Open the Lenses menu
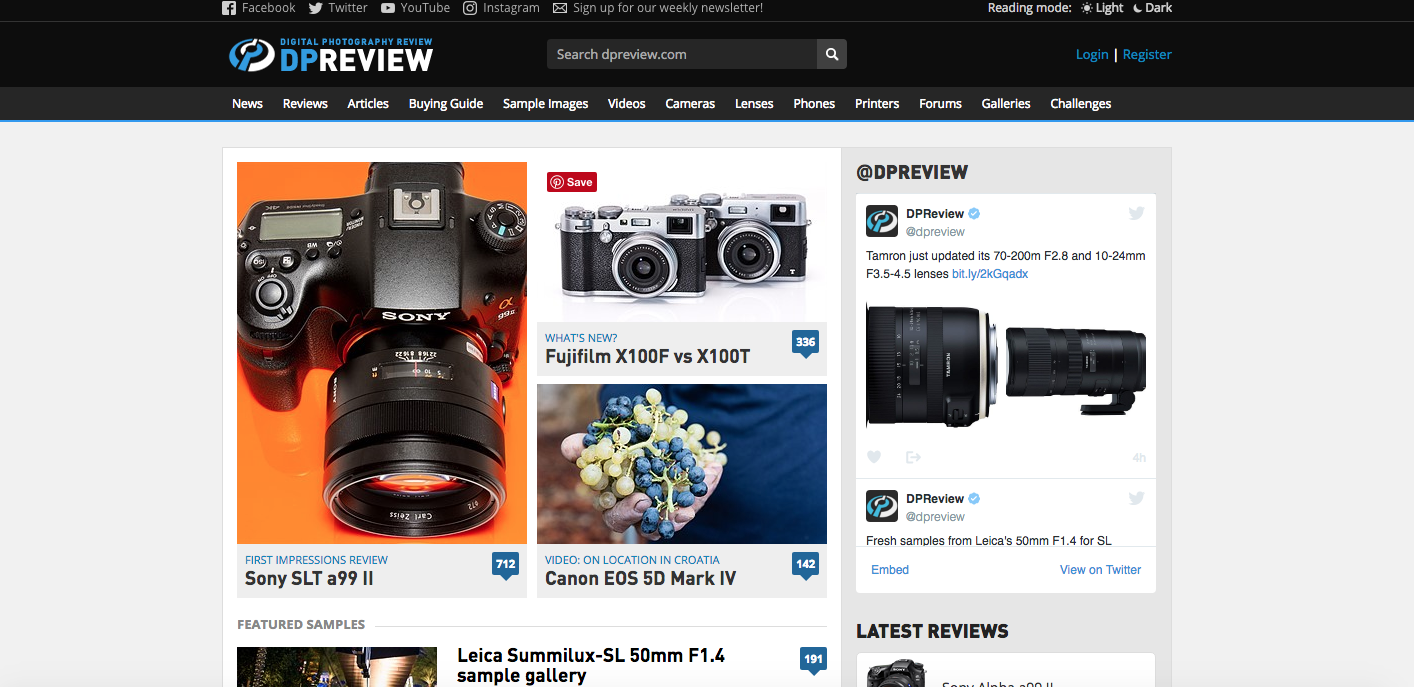This screenshot has width=1414, height=687. tap(754, 104)
